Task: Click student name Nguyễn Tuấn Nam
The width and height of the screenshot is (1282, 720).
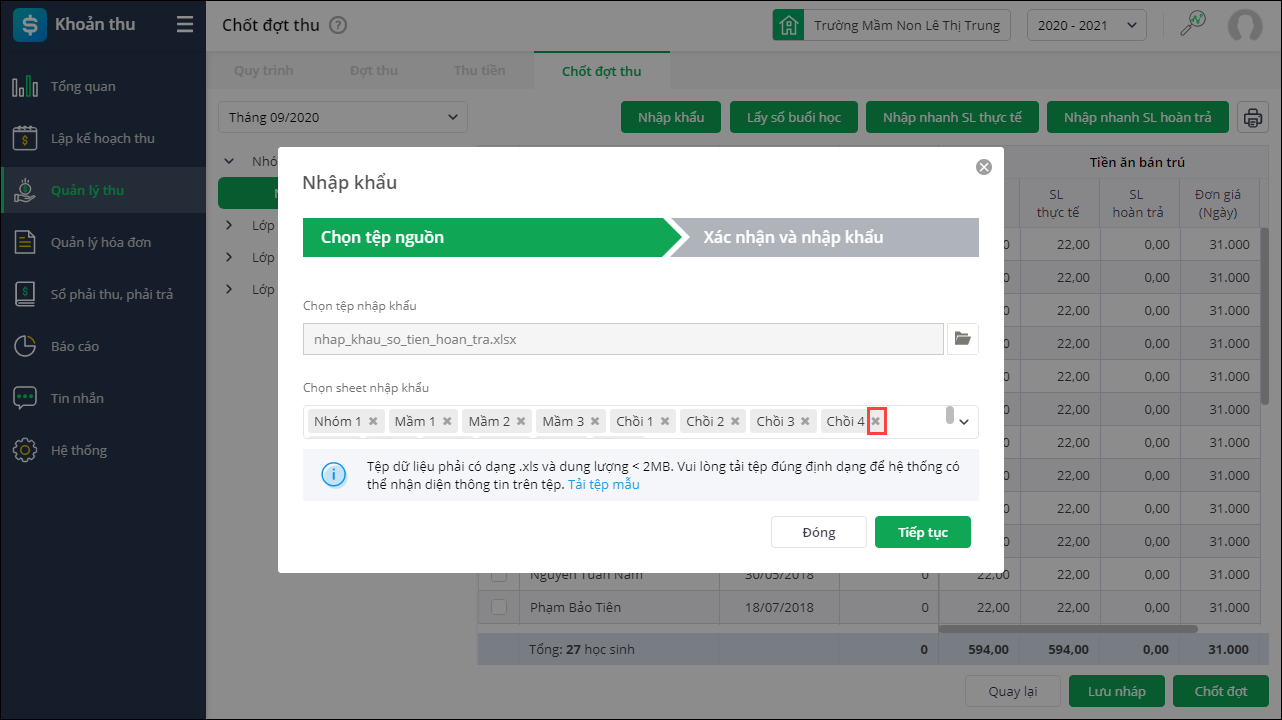Action: (x=586, y=575)
